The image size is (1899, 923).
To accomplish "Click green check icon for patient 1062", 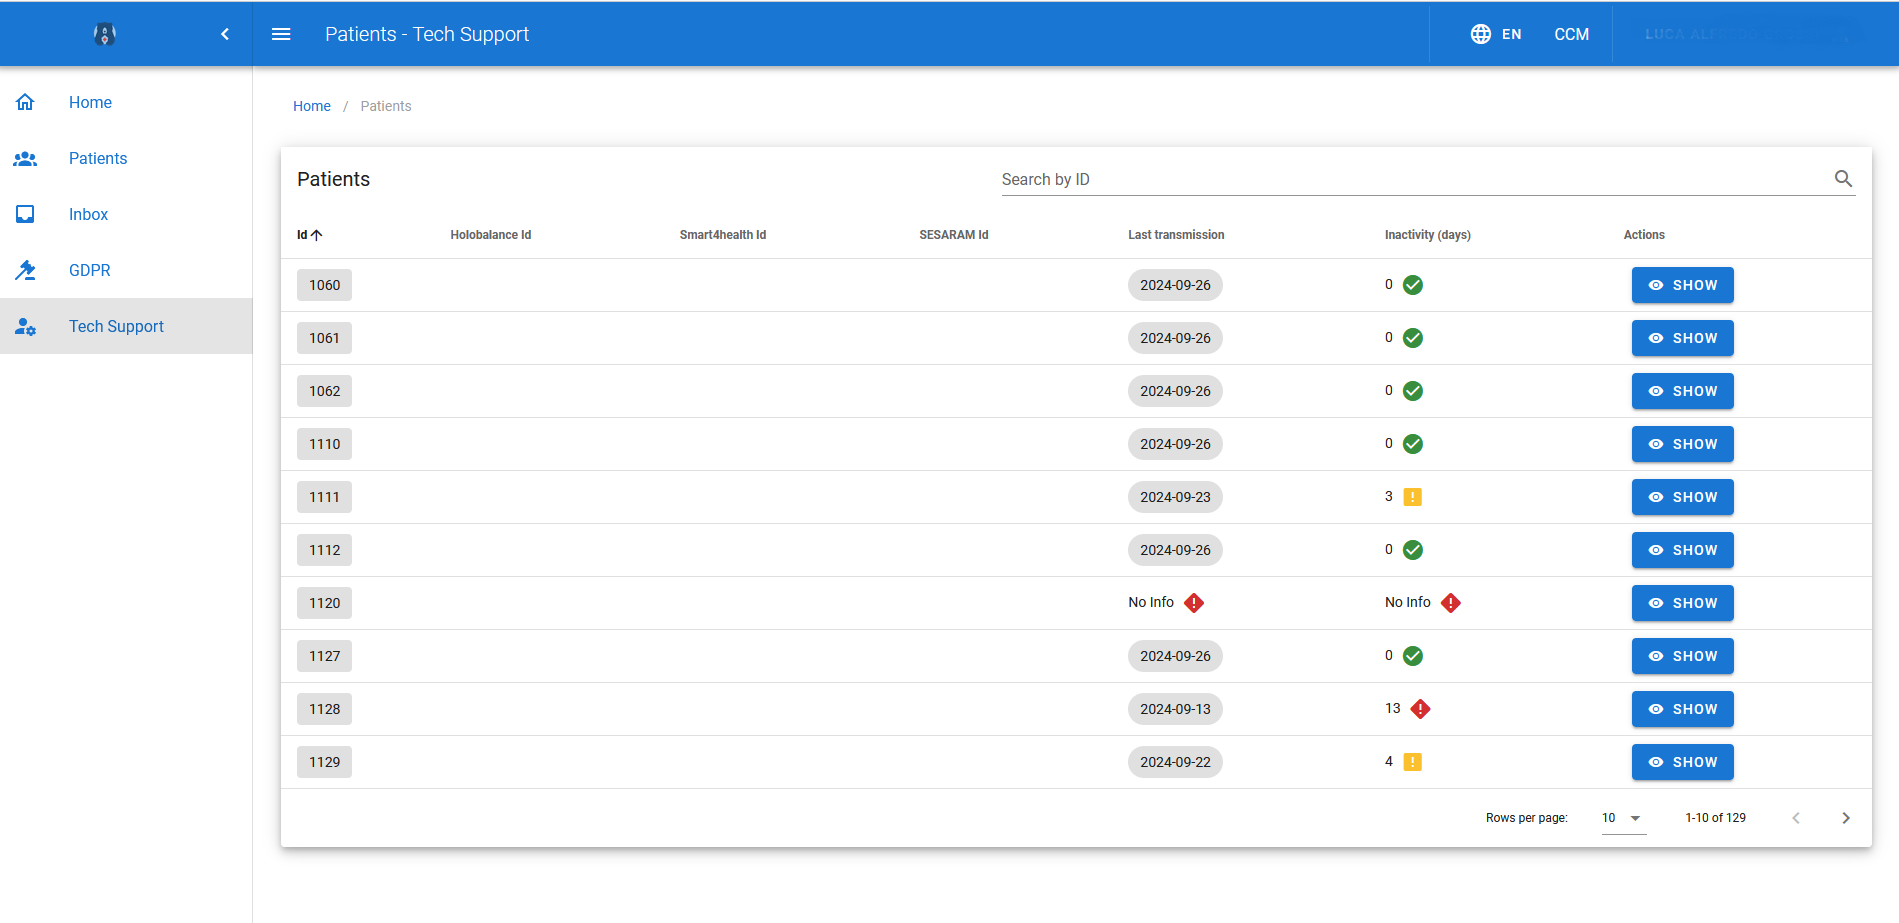I will [1412, 391].
